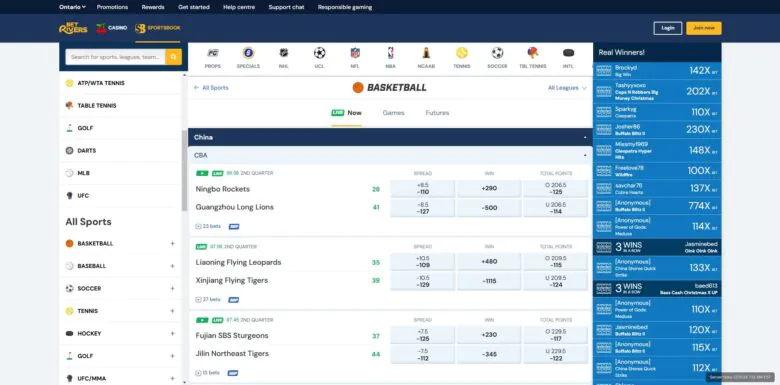
Task: Bet Xinjiang Flying Tigers spread -10.5
Action: pyautogui.click(x=423, y=281)
